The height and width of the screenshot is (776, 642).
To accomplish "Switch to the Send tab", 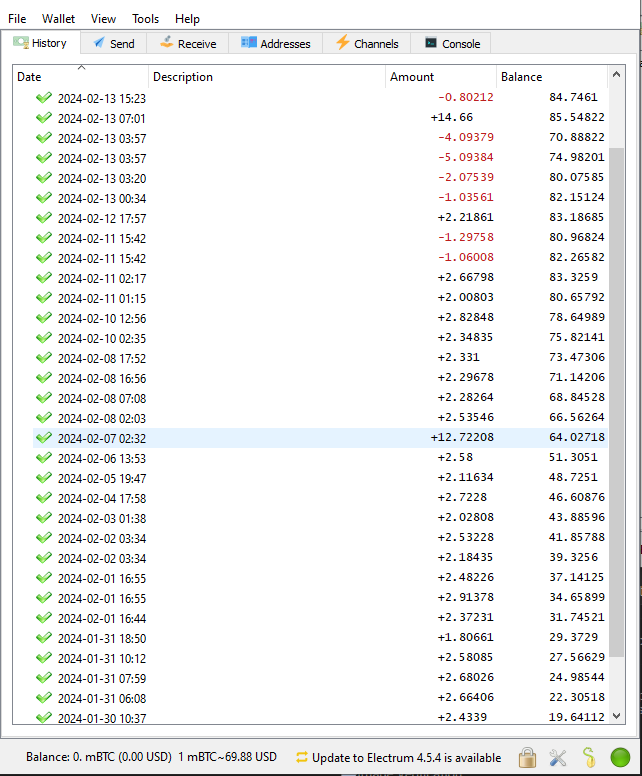I will pyautogui.click(x=114, y=44).
